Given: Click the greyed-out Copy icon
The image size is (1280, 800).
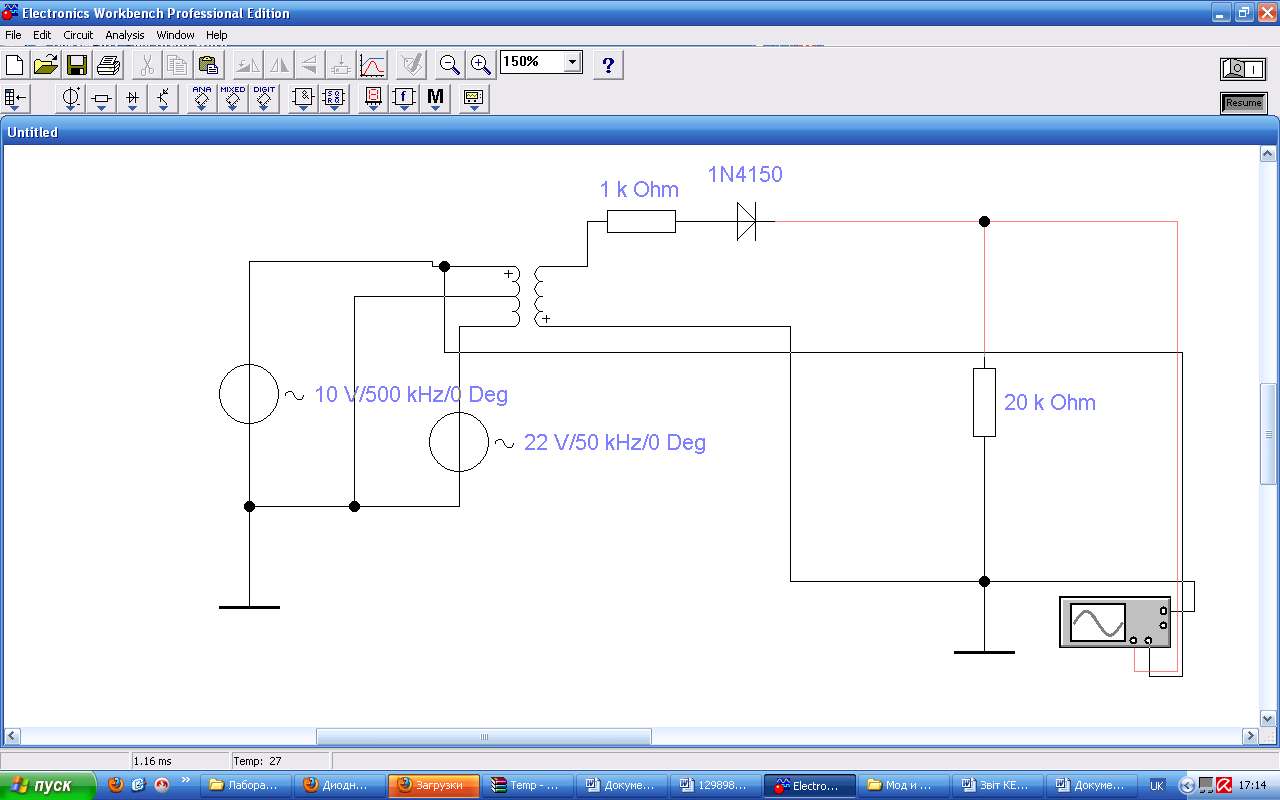Looking at the screenshot, I should coord(177,66).
